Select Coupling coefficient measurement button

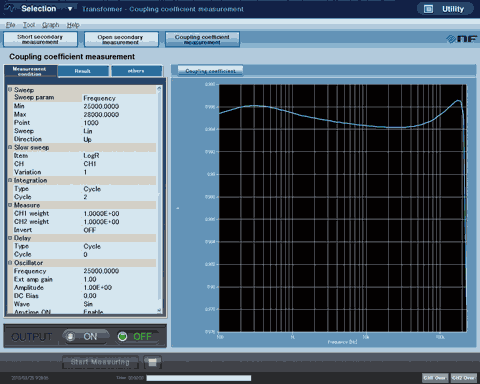pos(202,39)
